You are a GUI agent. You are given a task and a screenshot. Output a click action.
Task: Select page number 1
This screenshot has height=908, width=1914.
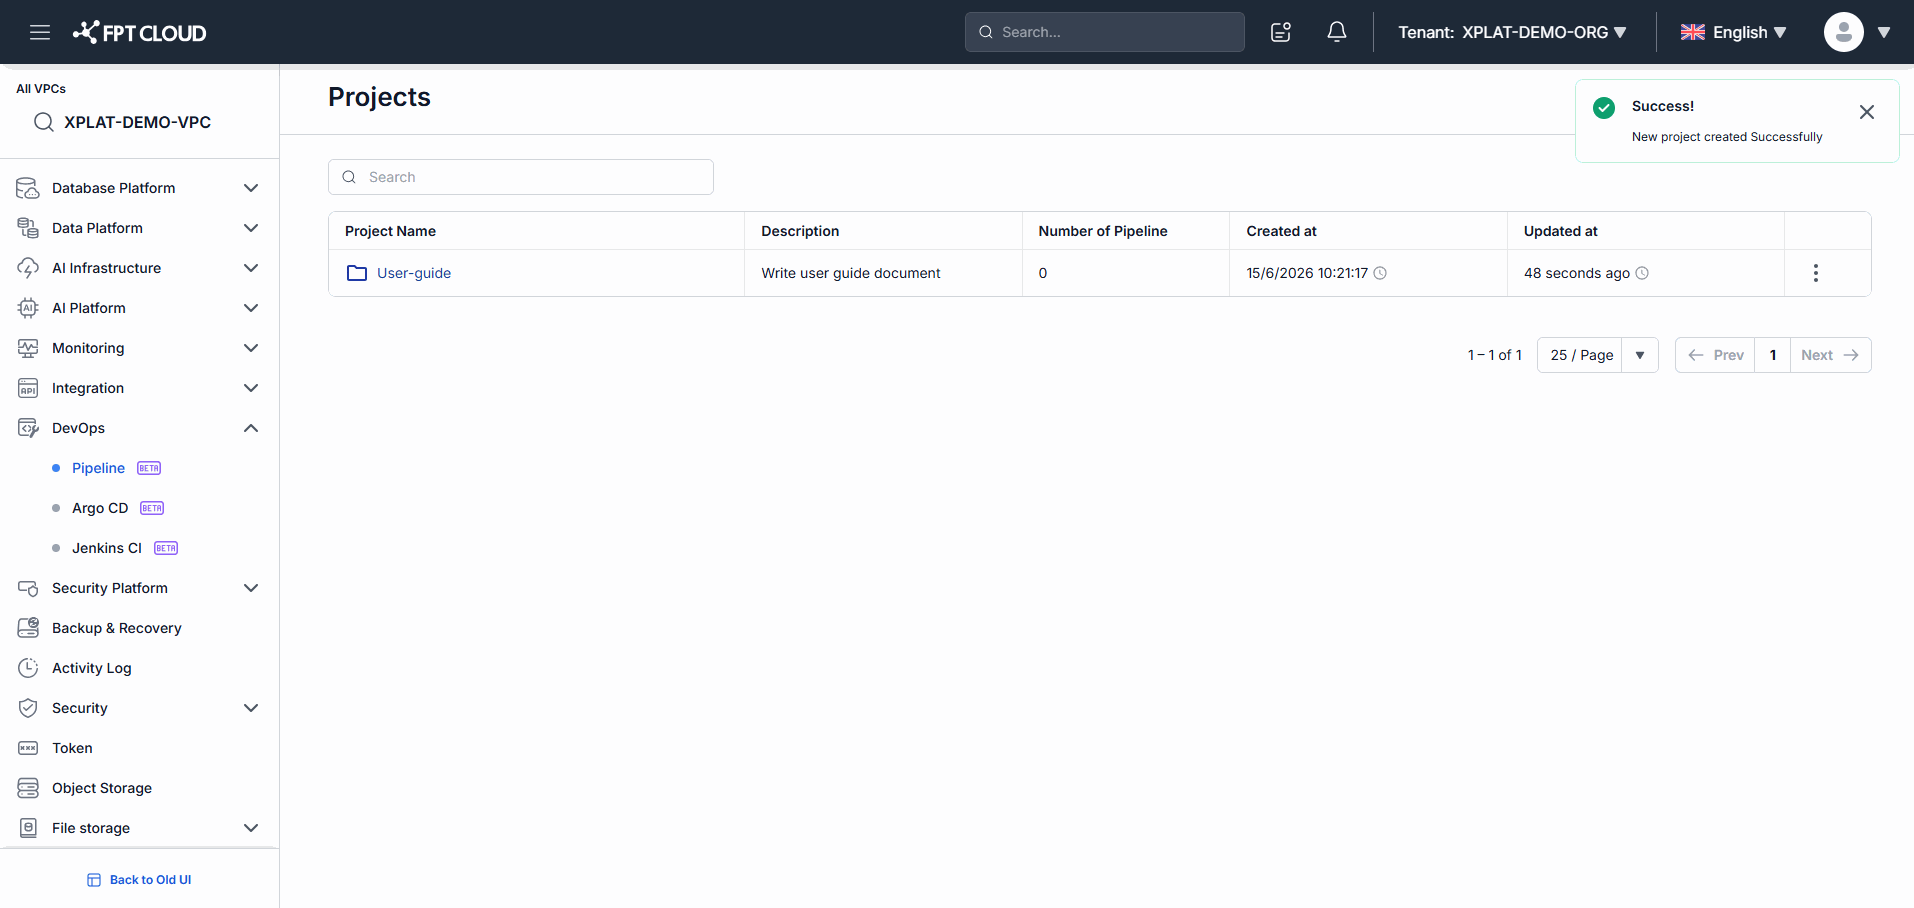tap(1773, 355)
